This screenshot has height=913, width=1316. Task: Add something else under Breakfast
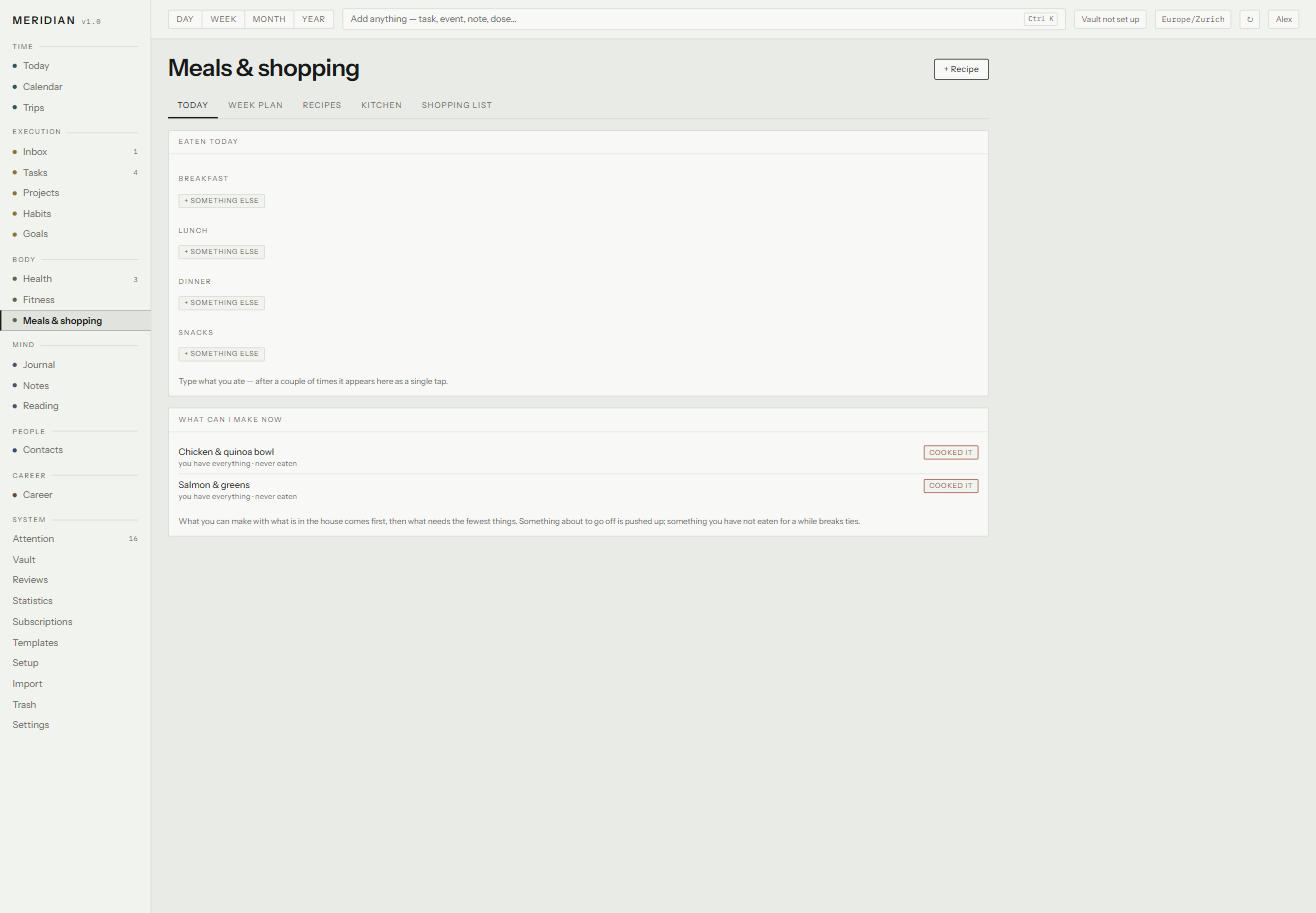click(x=221, y=201)
